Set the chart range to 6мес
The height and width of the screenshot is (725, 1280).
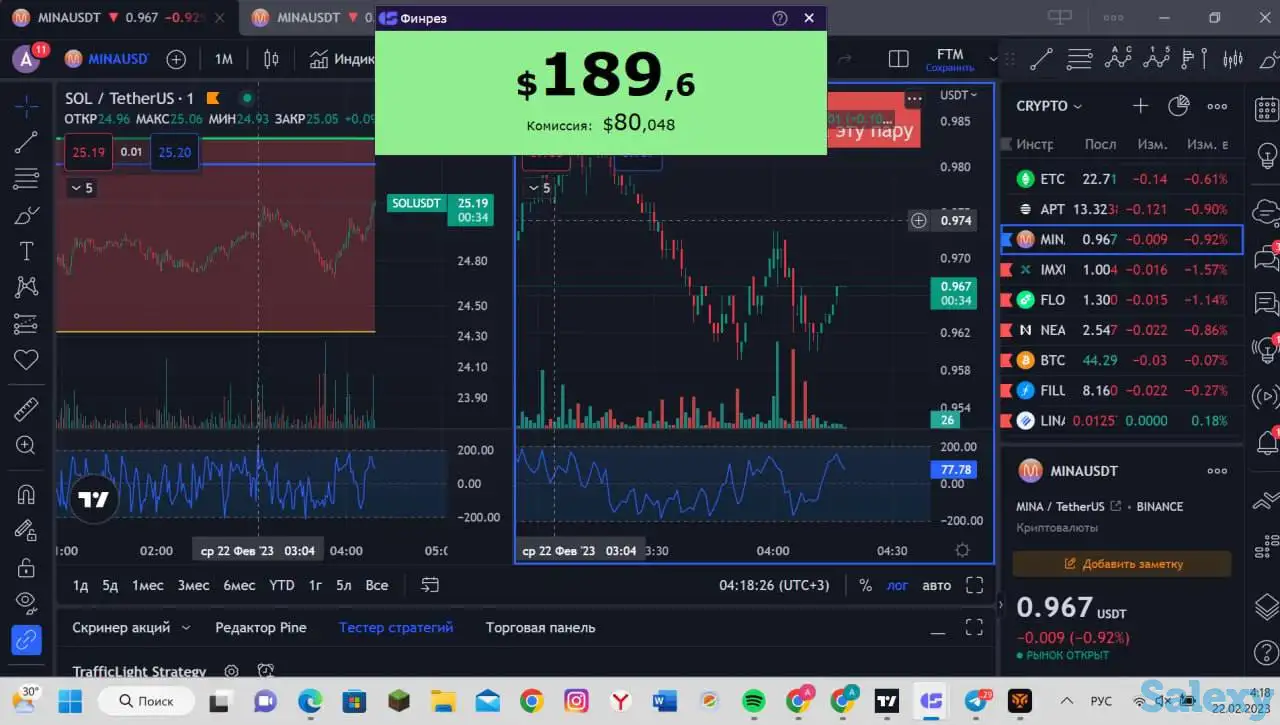(239, 585)
